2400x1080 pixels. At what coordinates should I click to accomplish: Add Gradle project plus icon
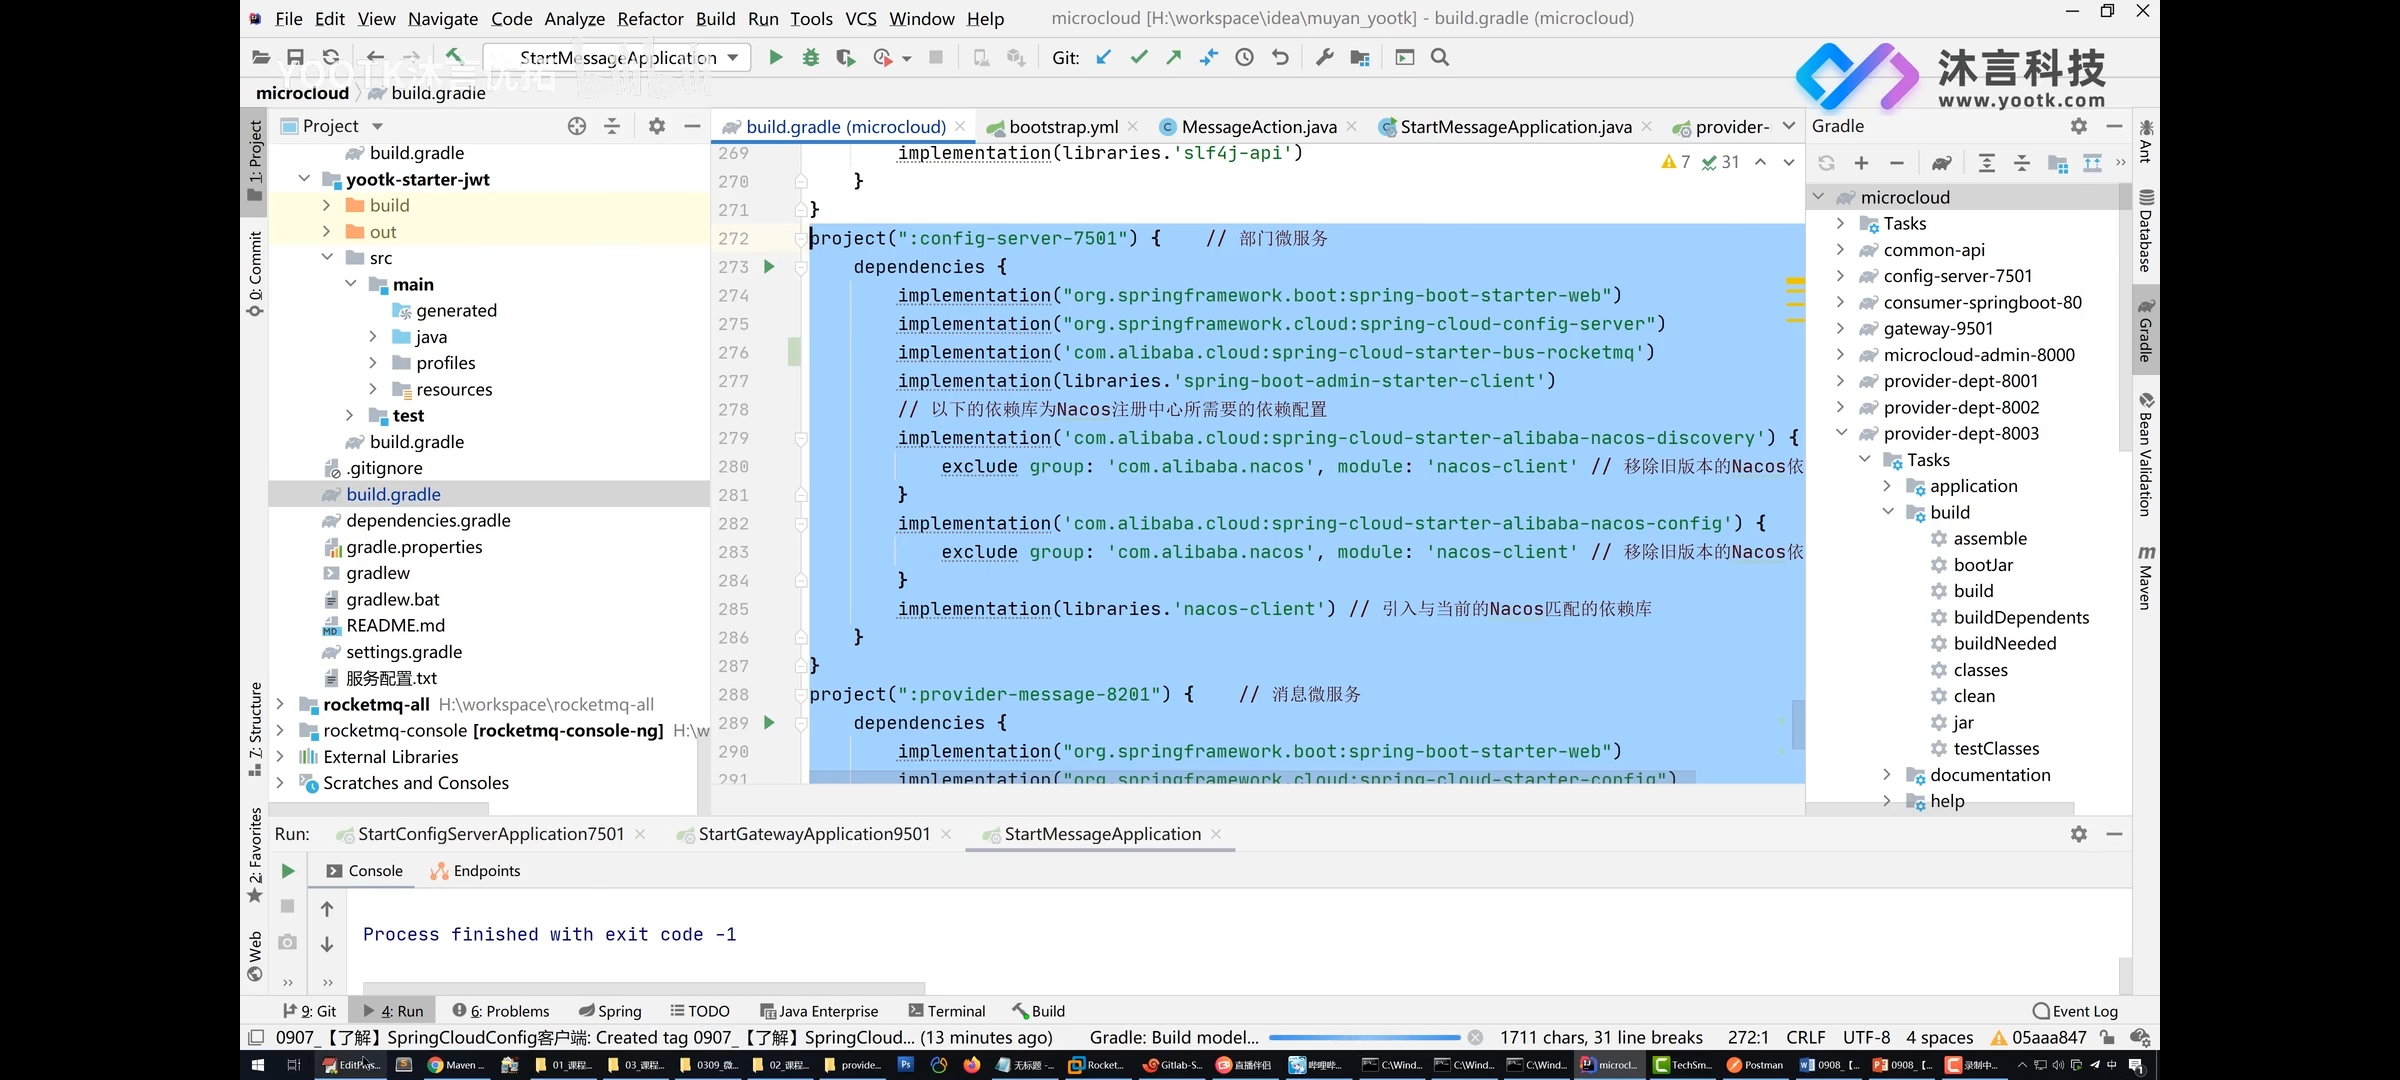1861,163
